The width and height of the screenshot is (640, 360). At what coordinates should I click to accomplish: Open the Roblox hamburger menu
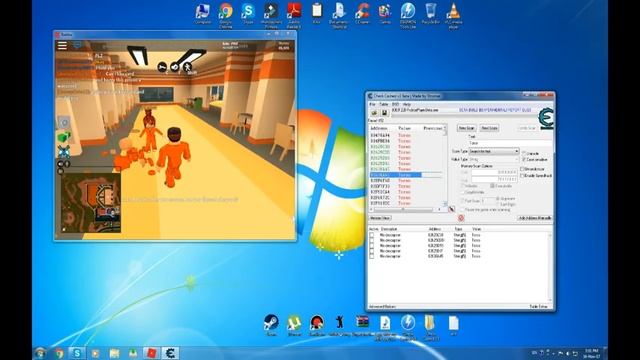(x=62, y=45)
